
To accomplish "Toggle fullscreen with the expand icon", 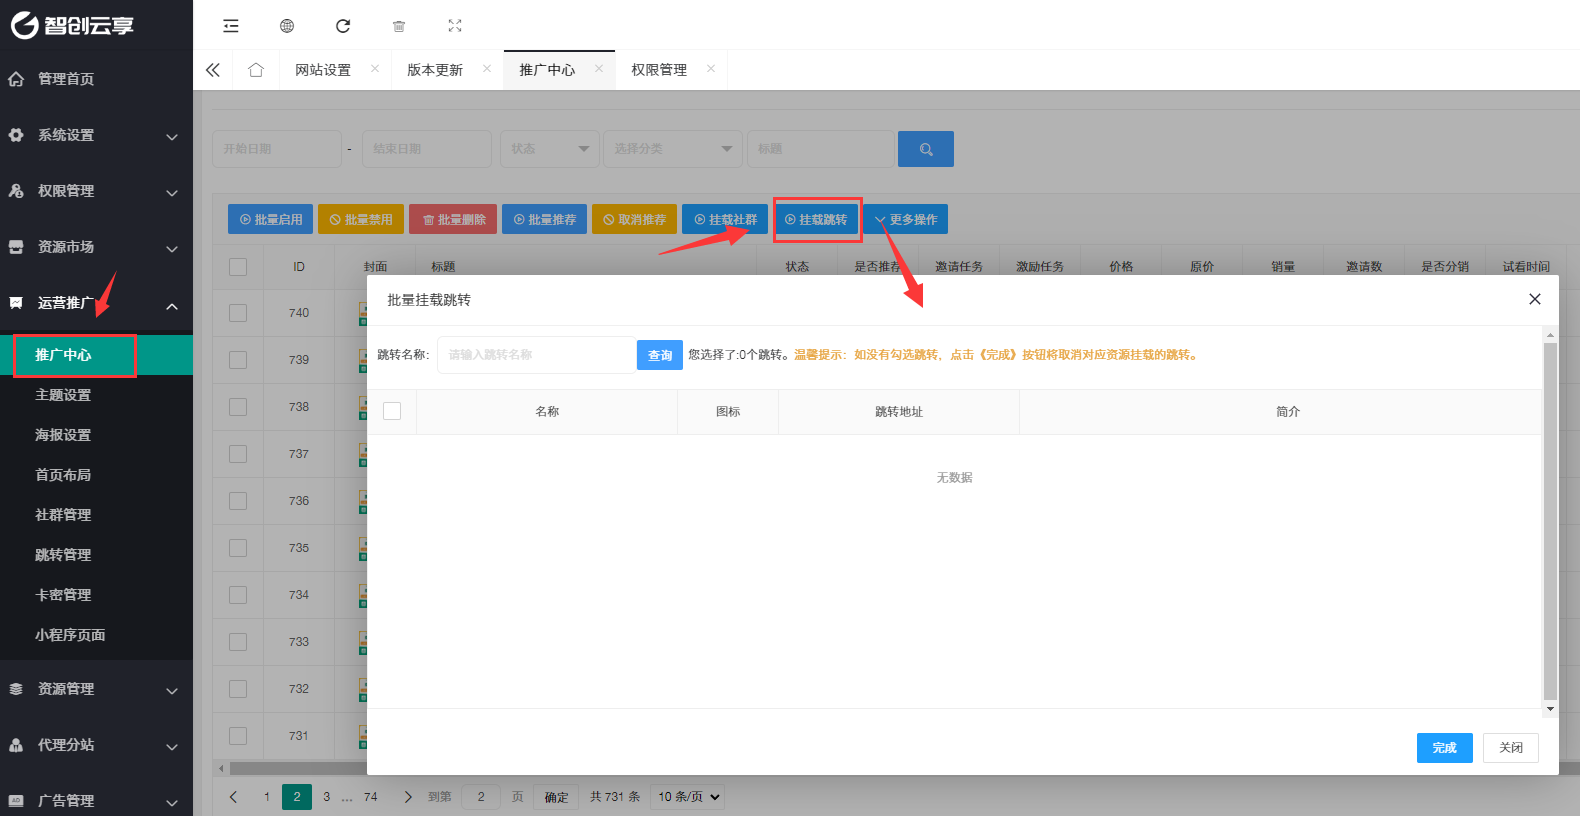I will [x=455, y=26].
